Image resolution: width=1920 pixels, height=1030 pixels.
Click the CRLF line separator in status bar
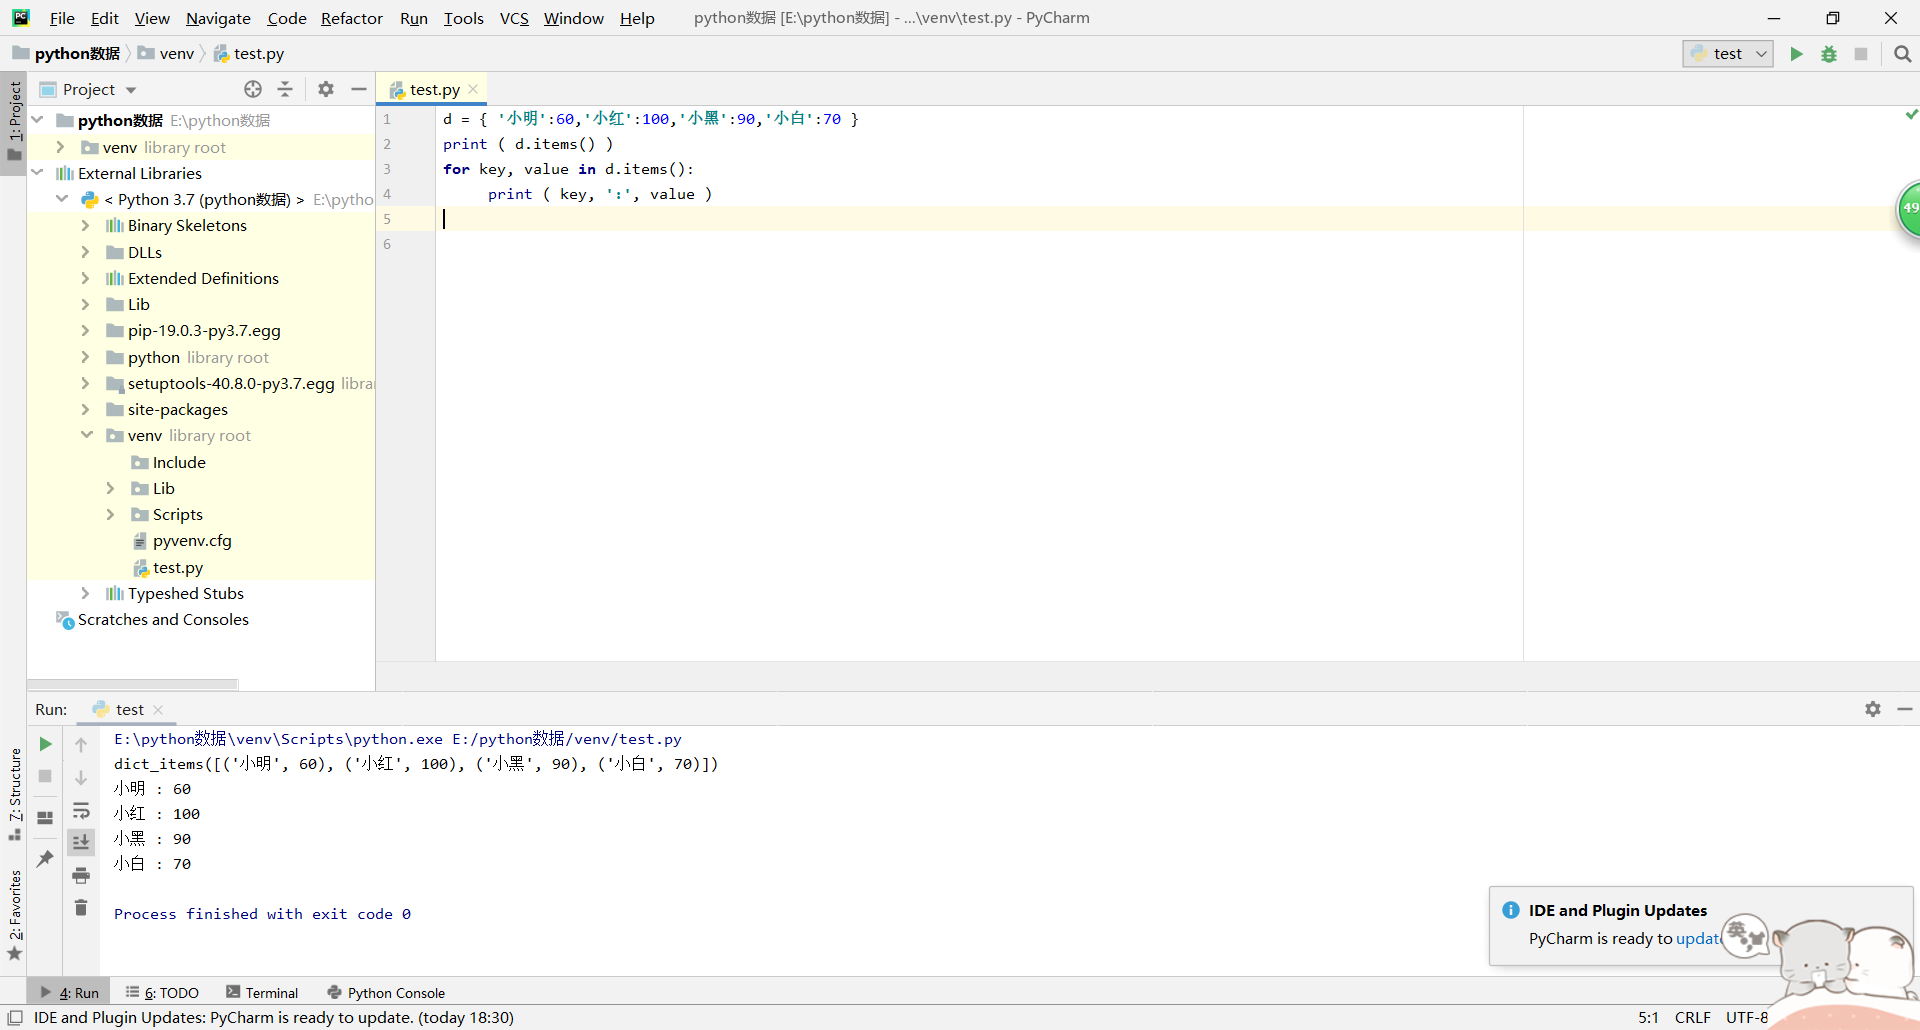tap(1692, 1017)
